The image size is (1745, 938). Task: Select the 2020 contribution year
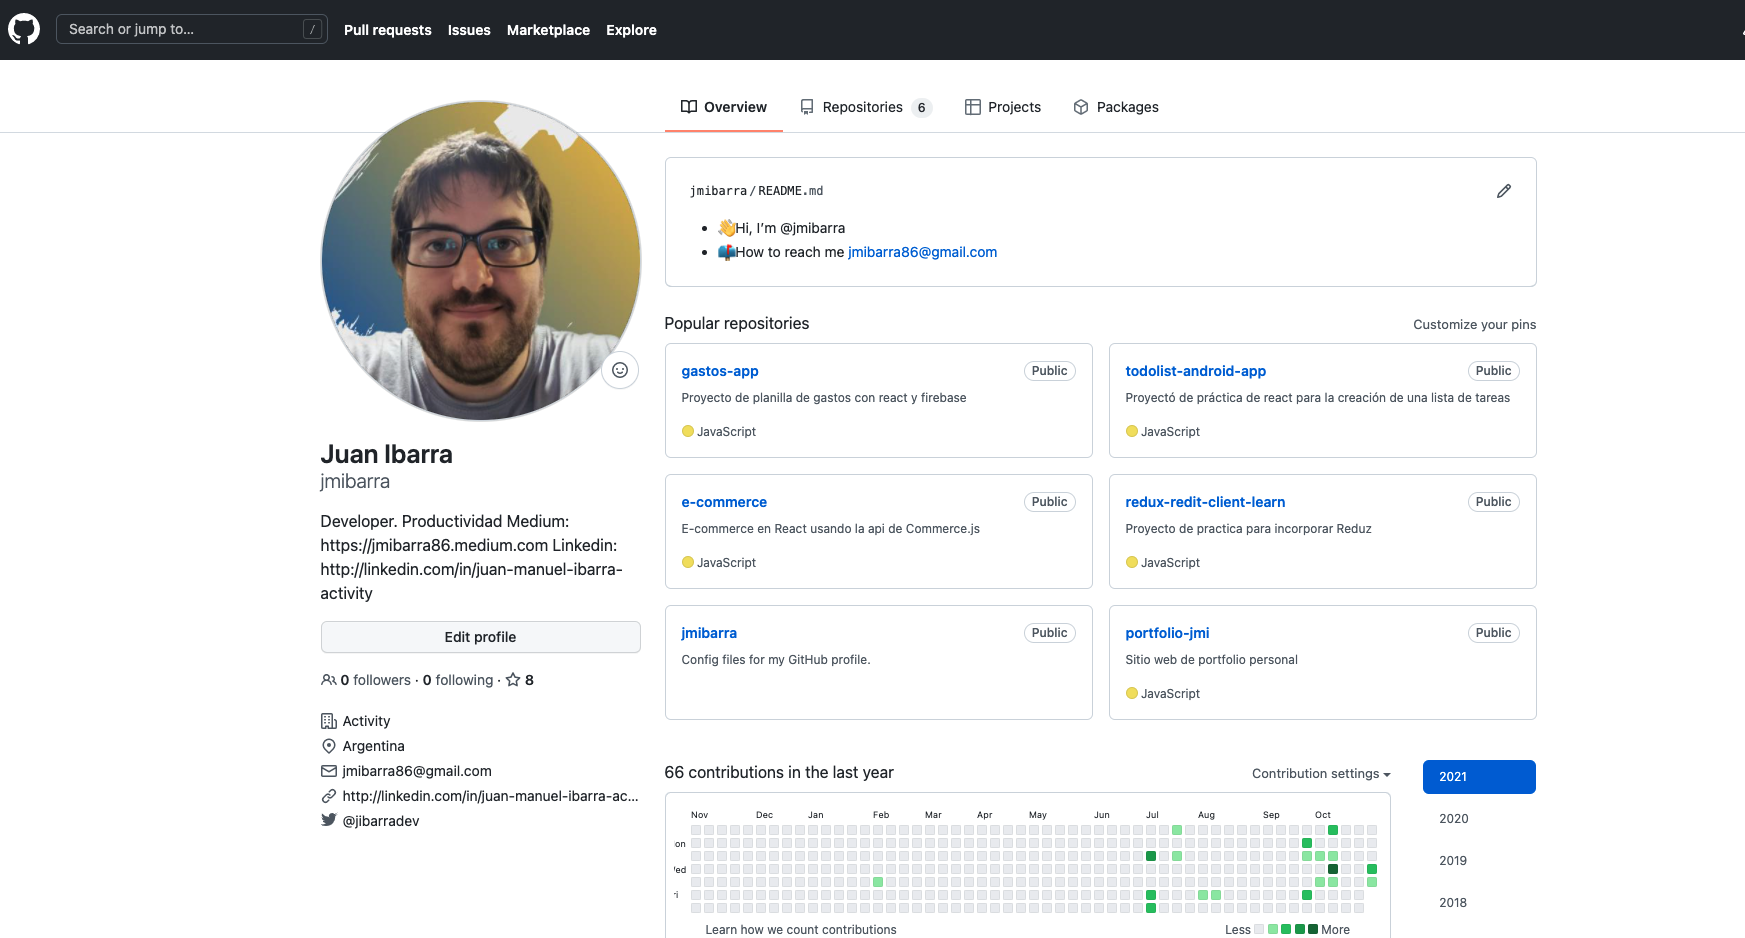[x=1453, y=818]
